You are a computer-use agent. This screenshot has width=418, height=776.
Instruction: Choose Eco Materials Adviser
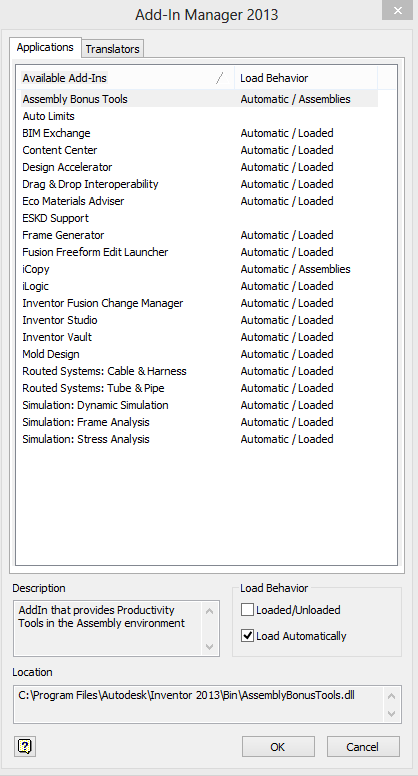coord(198,201)
